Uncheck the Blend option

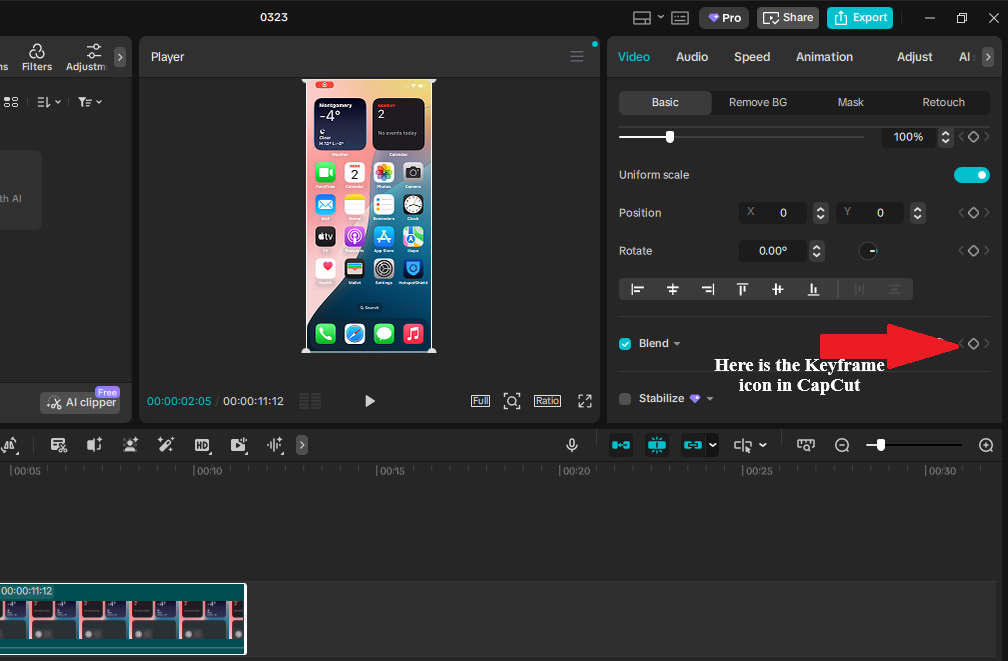pos(625,343)
